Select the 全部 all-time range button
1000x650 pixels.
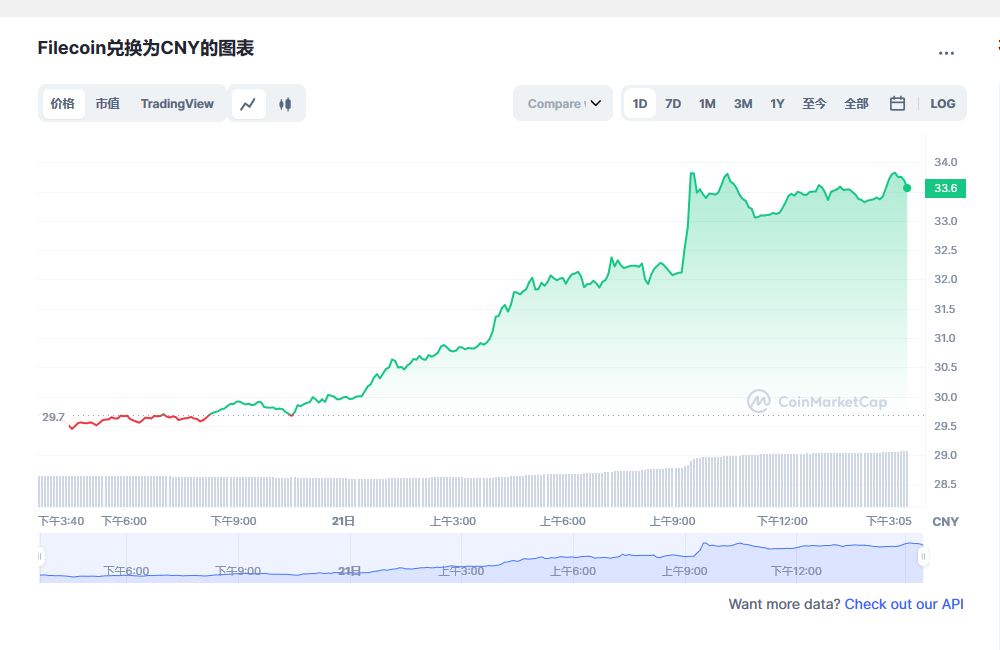click(x=856, y=104)
